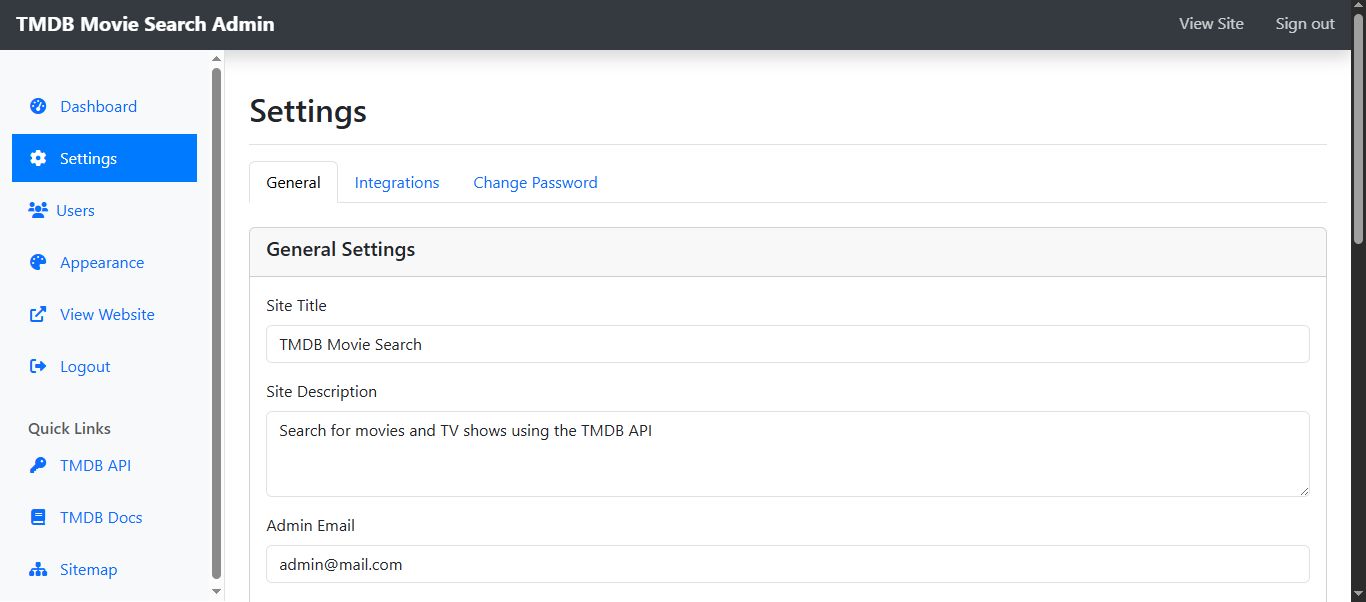Click the sidebar scroll down arrow
Screen dimensions: 1366x602
pyautogui.click(x=217, y=591)
